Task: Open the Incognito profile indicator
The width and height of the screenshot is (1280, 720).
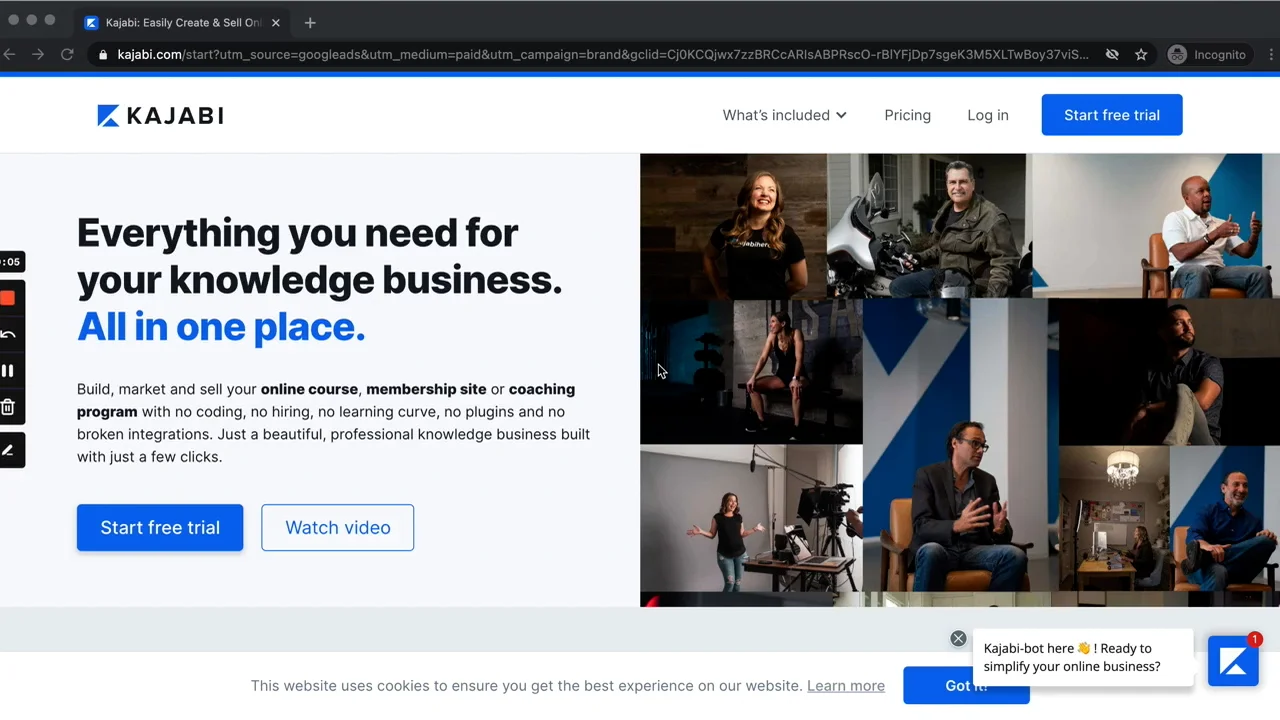Action: click(x=1207, y=55)
